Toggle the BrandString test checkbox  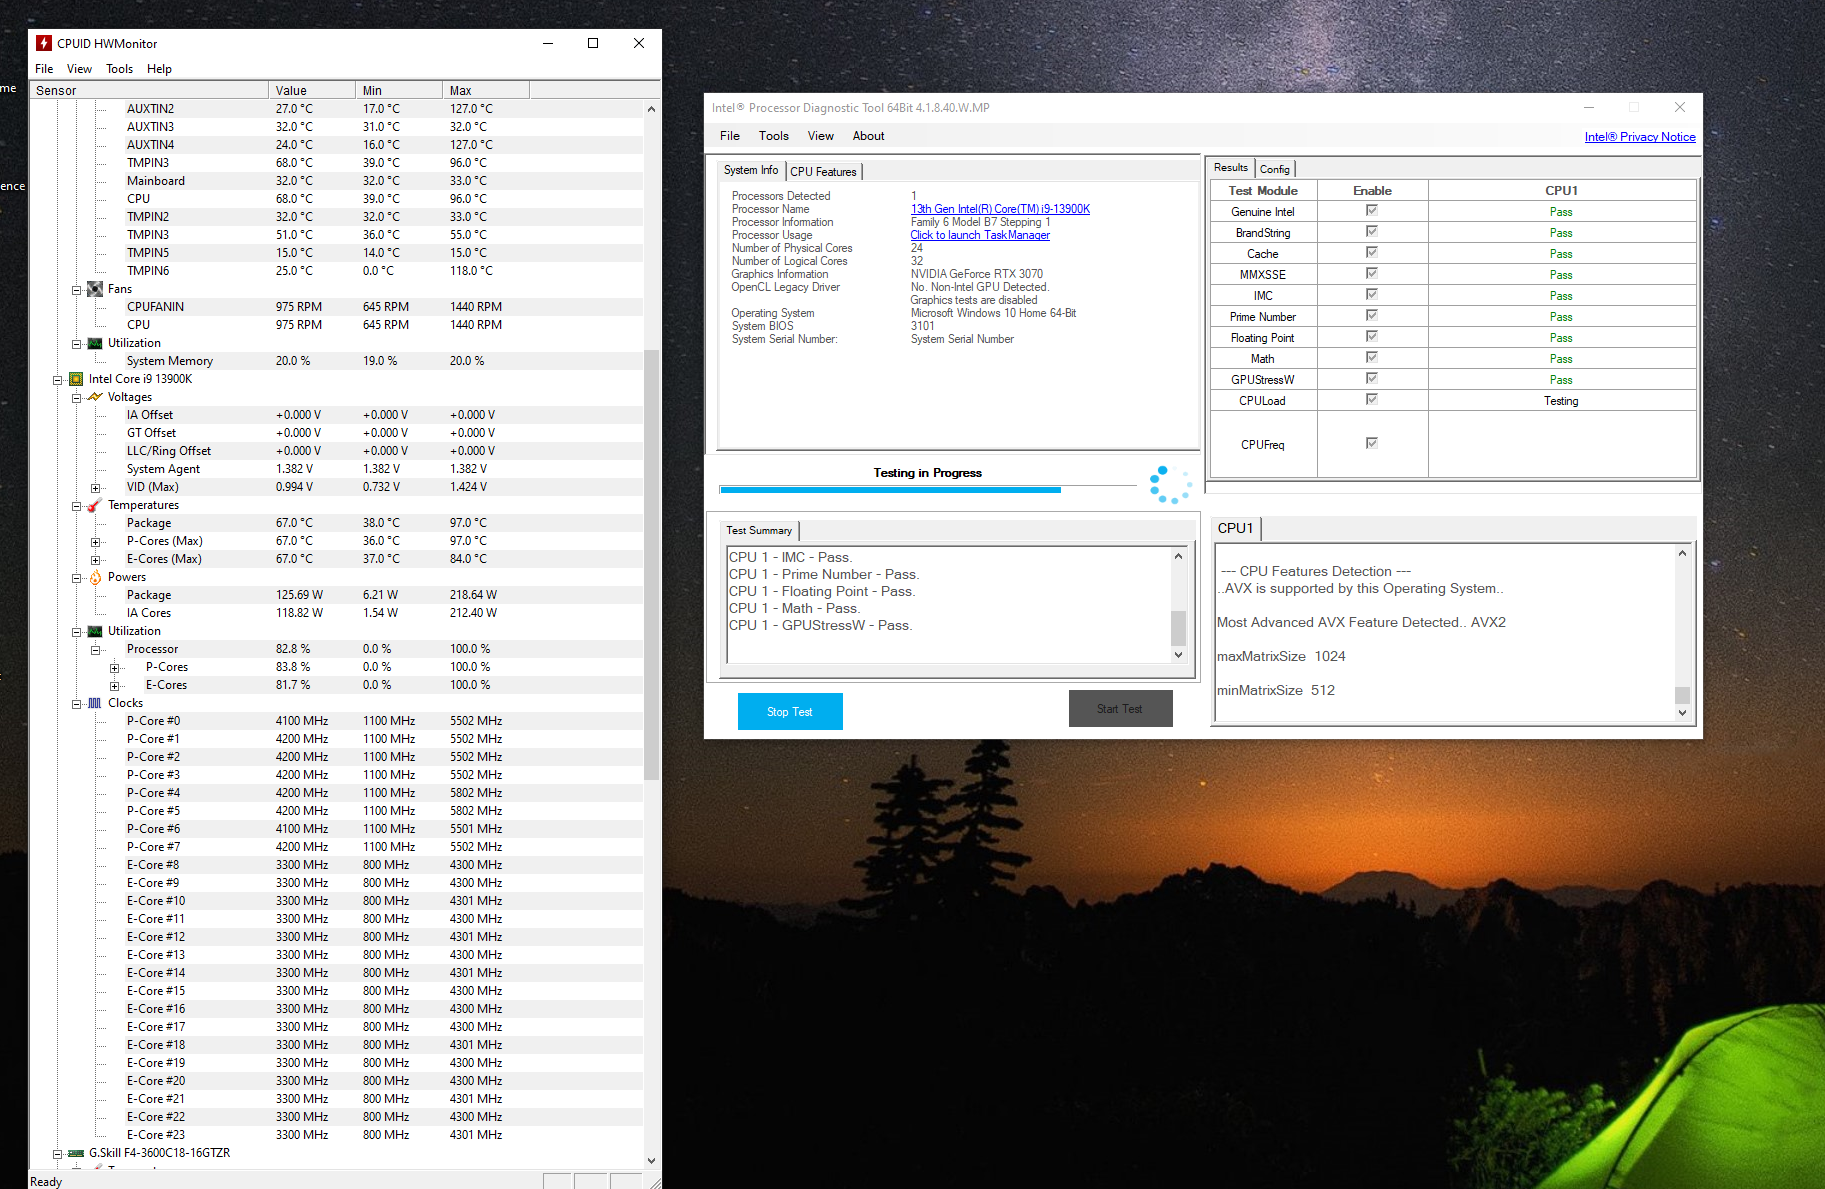[1372, 231]
